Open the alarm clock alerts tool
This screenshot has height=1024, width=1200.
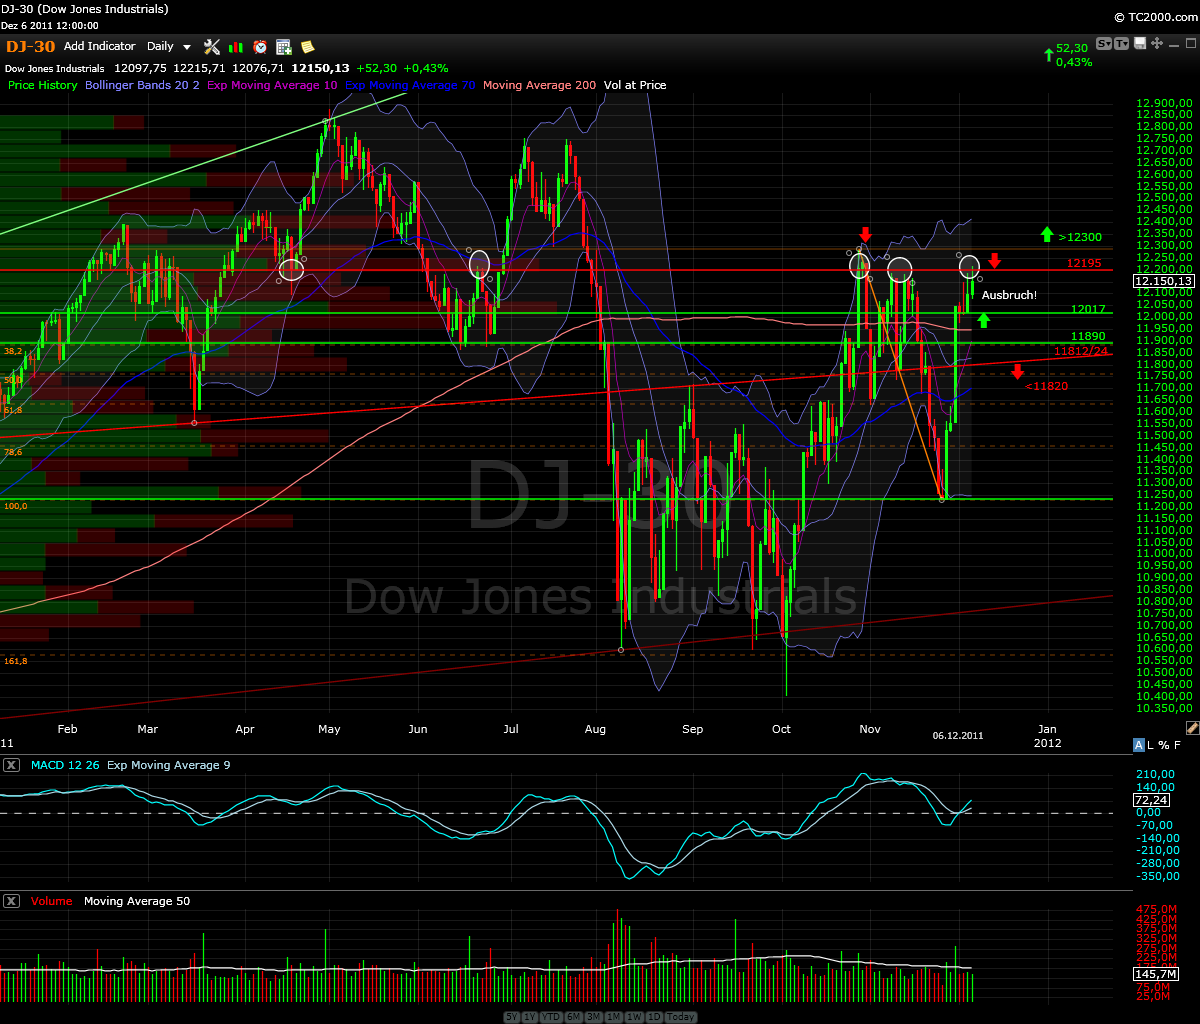point(258,46)
